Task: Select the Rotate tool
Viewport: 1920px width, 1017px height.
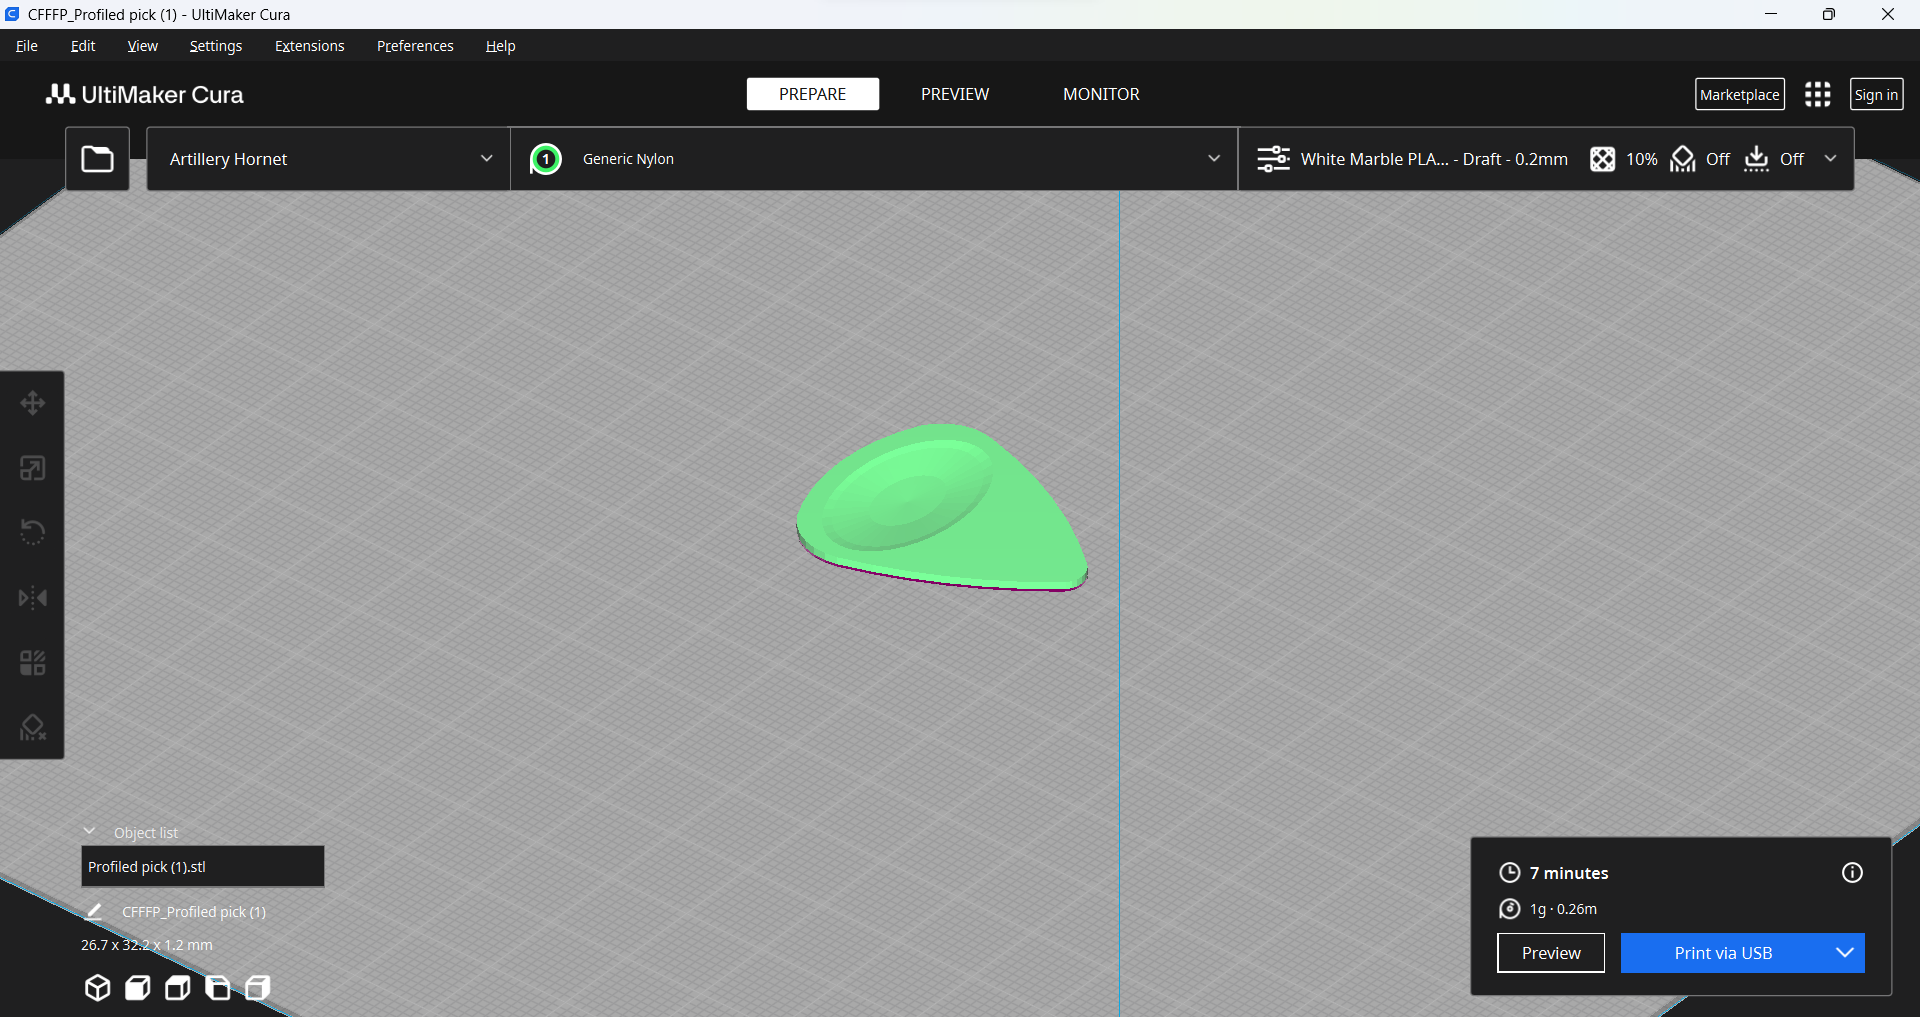Action: (32, 532)
